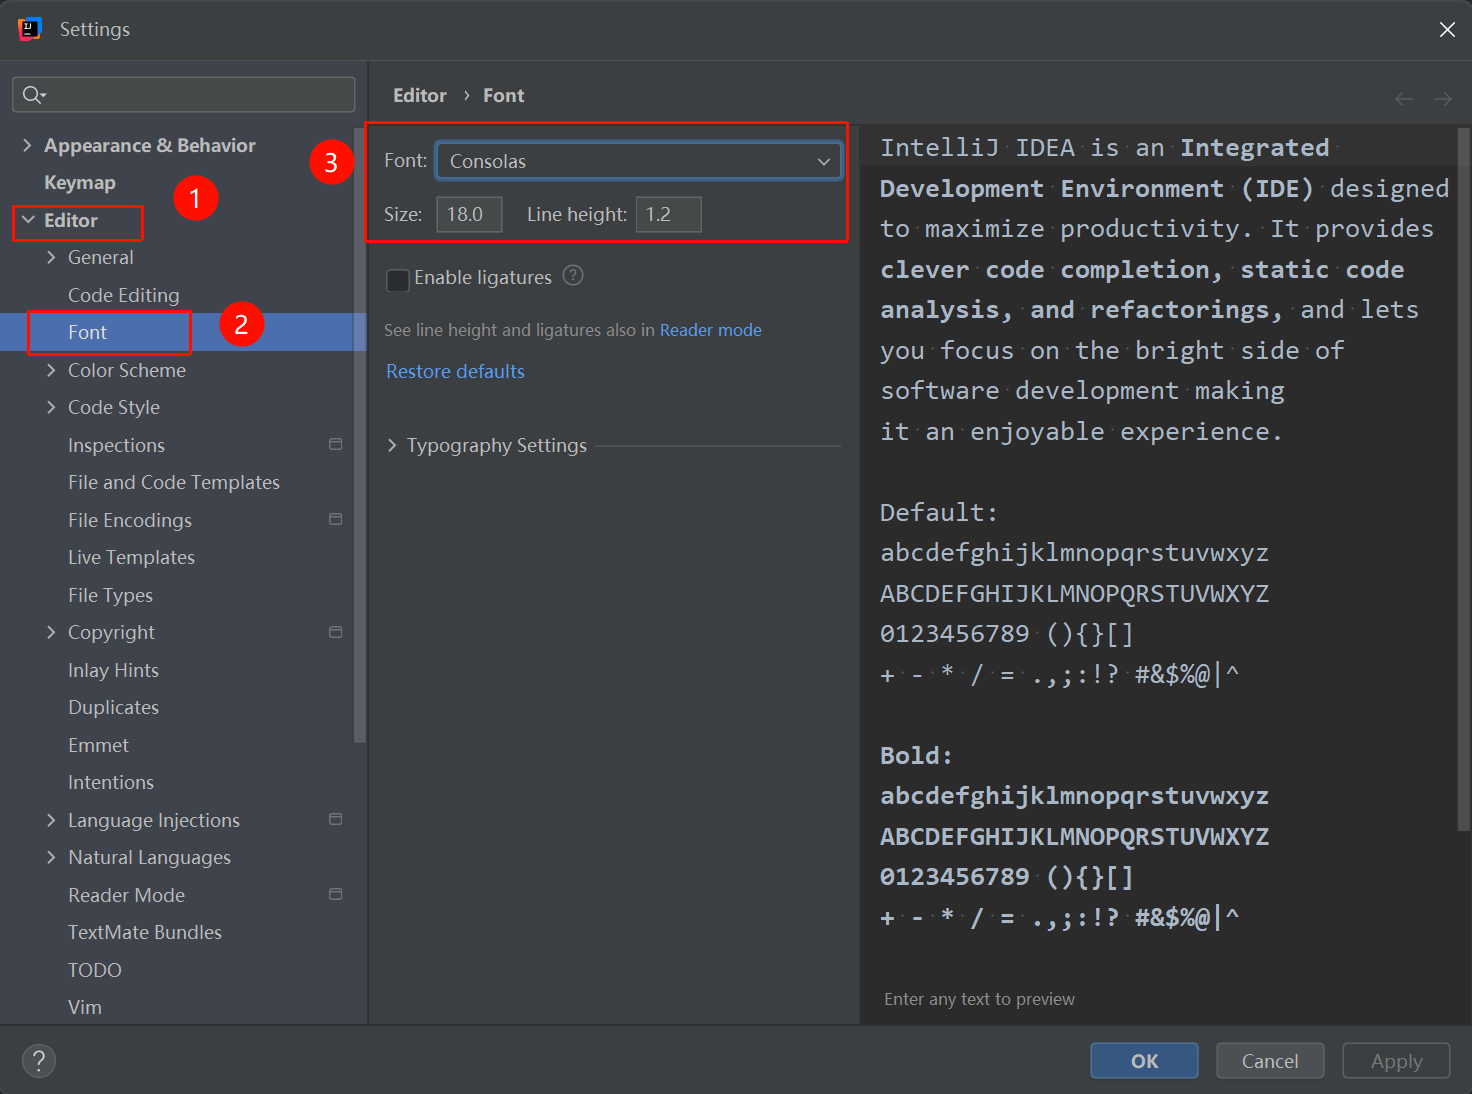Click Restore defaults link
The height and width of the screenshot is (1094, 1472).
(455, 371)
